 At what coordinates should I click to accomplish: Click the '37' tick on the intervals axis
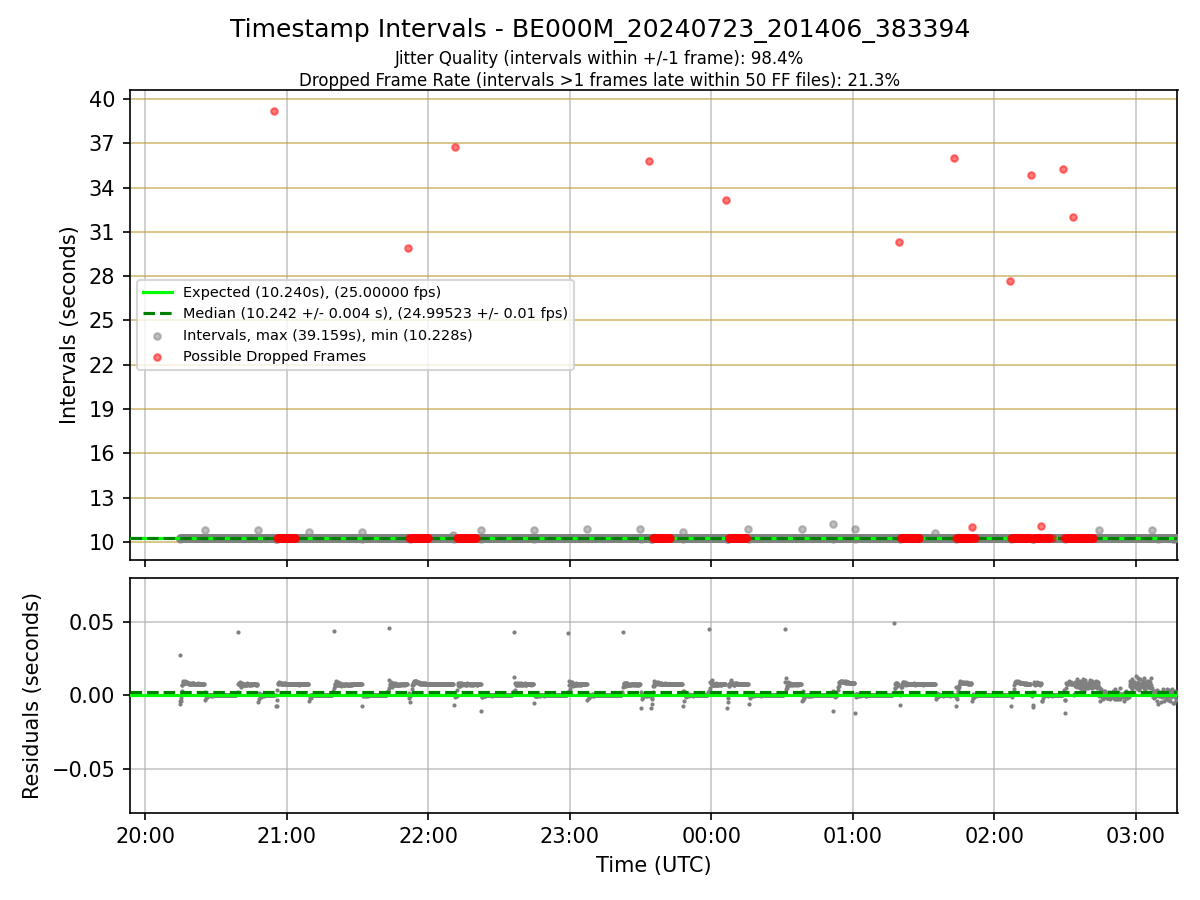[x=103, y=143]
